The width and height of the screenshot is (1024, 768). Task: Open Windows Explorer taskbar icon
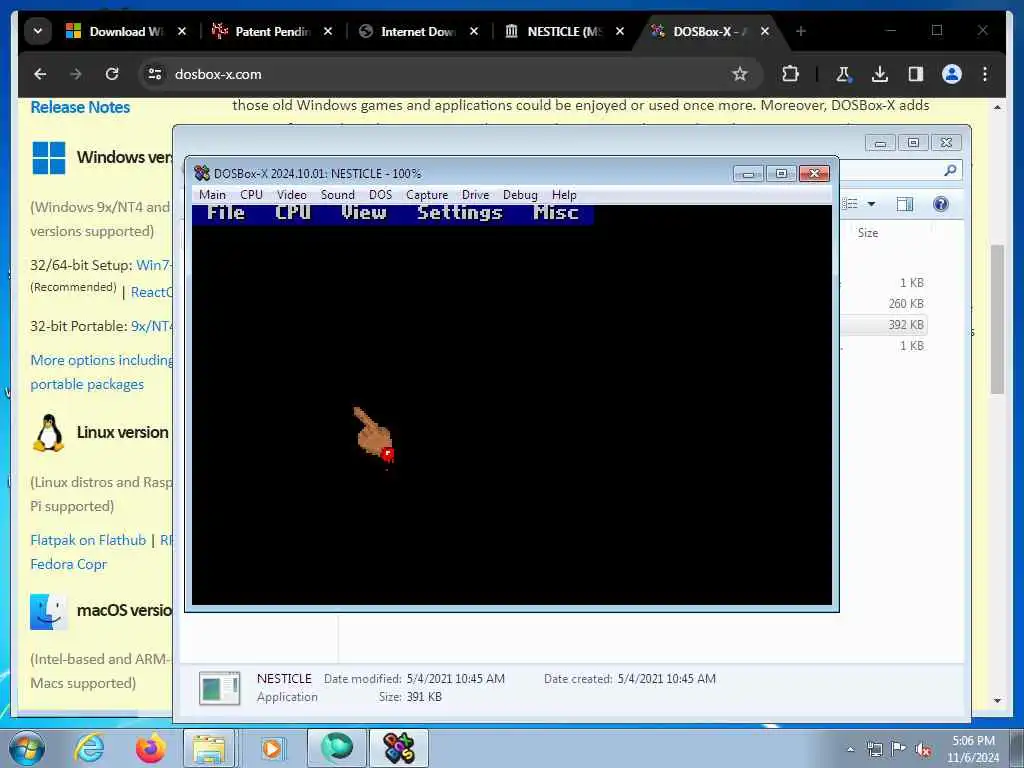[x=209, y=748]
